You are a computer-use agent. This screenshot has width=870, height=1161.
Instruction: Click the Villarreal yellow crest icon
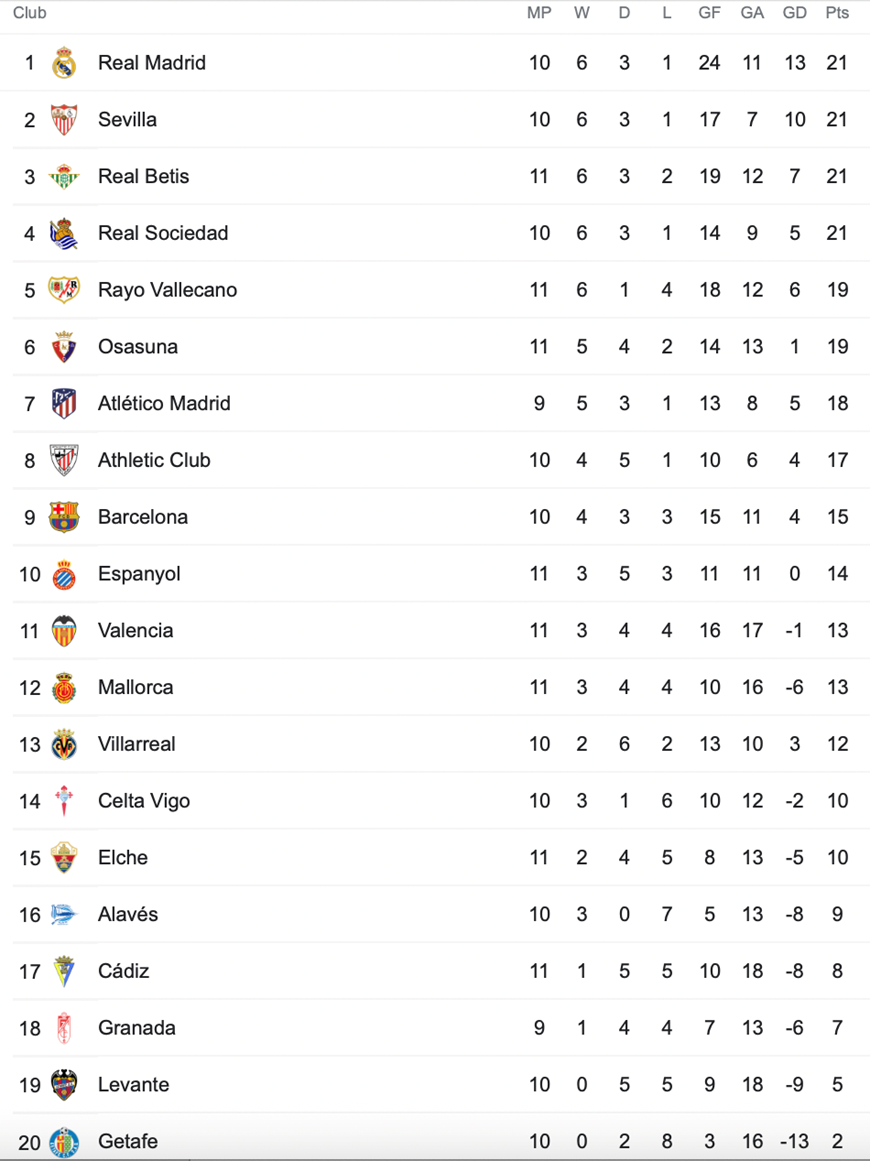point(64,744)
